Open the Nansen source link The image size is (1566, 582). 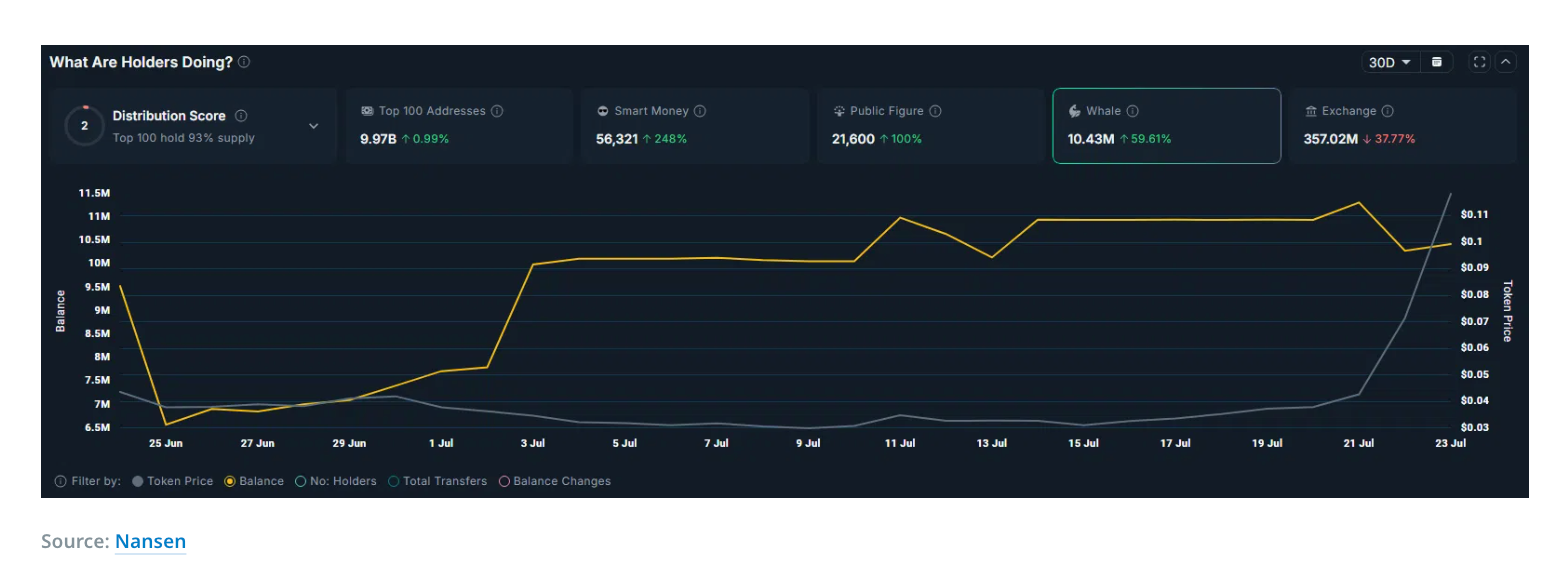click(x=150, y=541)
